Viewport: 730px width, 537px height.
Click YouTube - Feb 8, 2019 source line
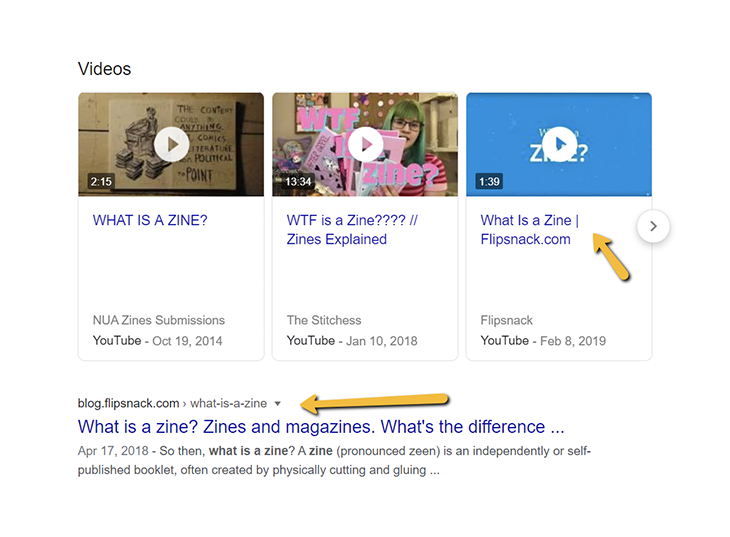tap(543, 341)
